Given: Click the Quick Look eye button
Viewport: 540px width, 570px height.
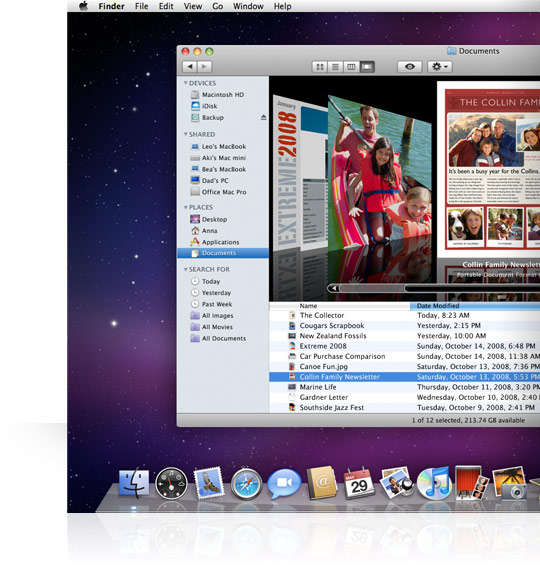Looking at the screenshot, I should 410,67.
